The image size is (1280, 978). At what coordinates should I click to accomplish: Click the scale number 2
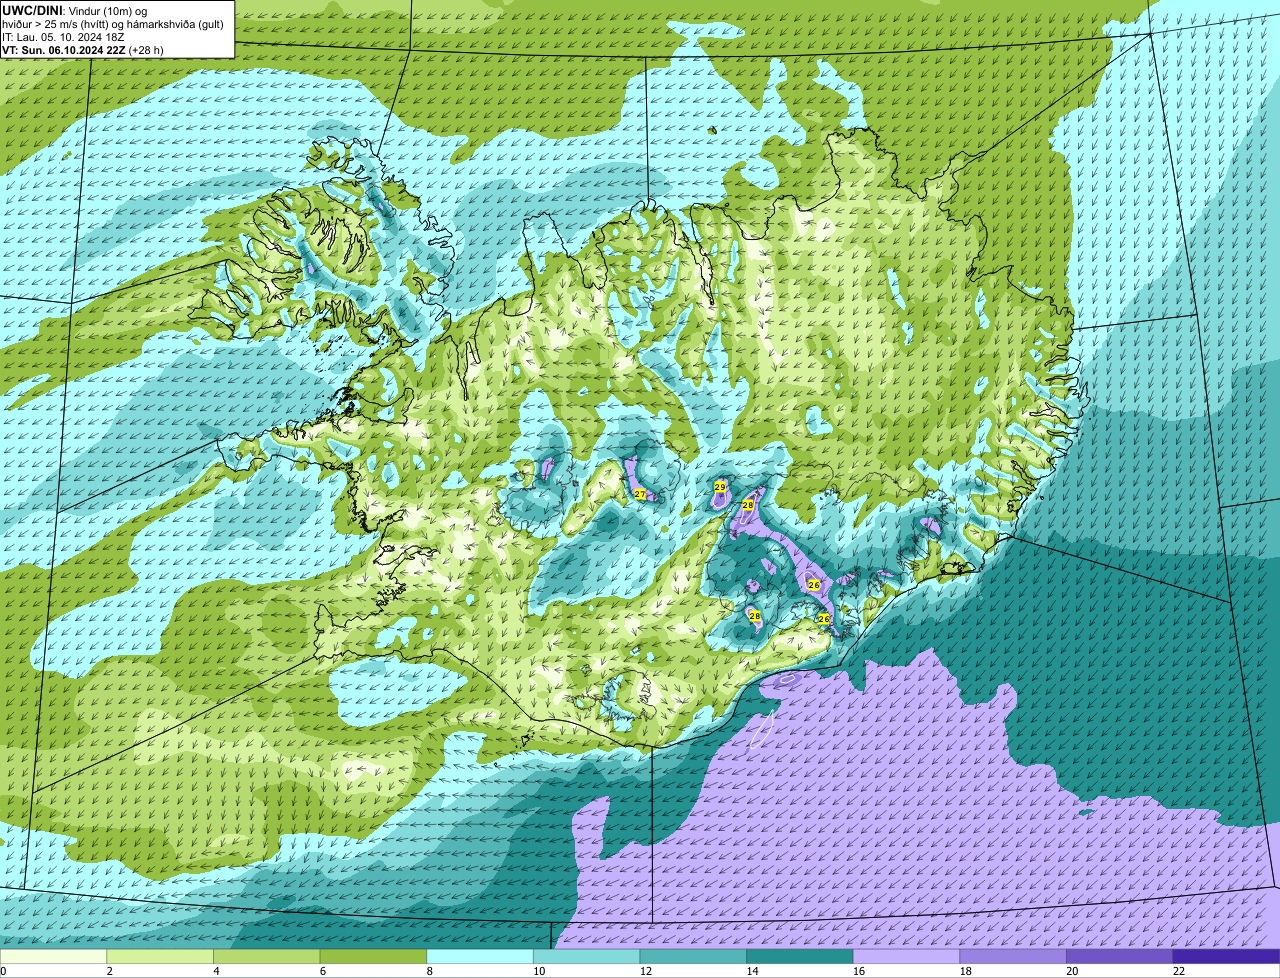(x=109, y=971)
